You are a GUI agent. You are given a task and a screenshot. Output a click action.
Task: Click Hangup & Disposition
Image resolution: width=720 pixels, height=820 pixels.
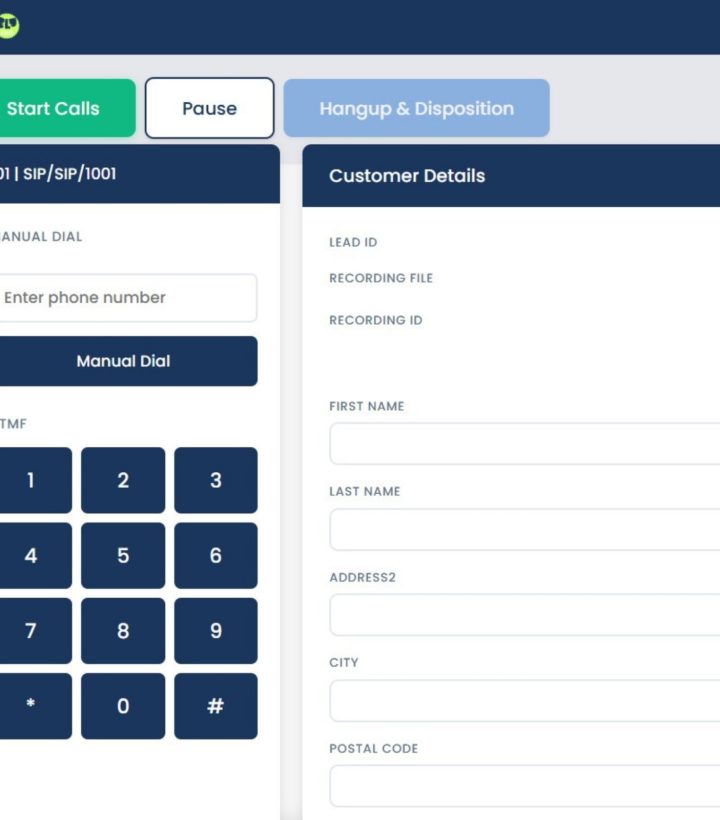(x=418, y=107)
